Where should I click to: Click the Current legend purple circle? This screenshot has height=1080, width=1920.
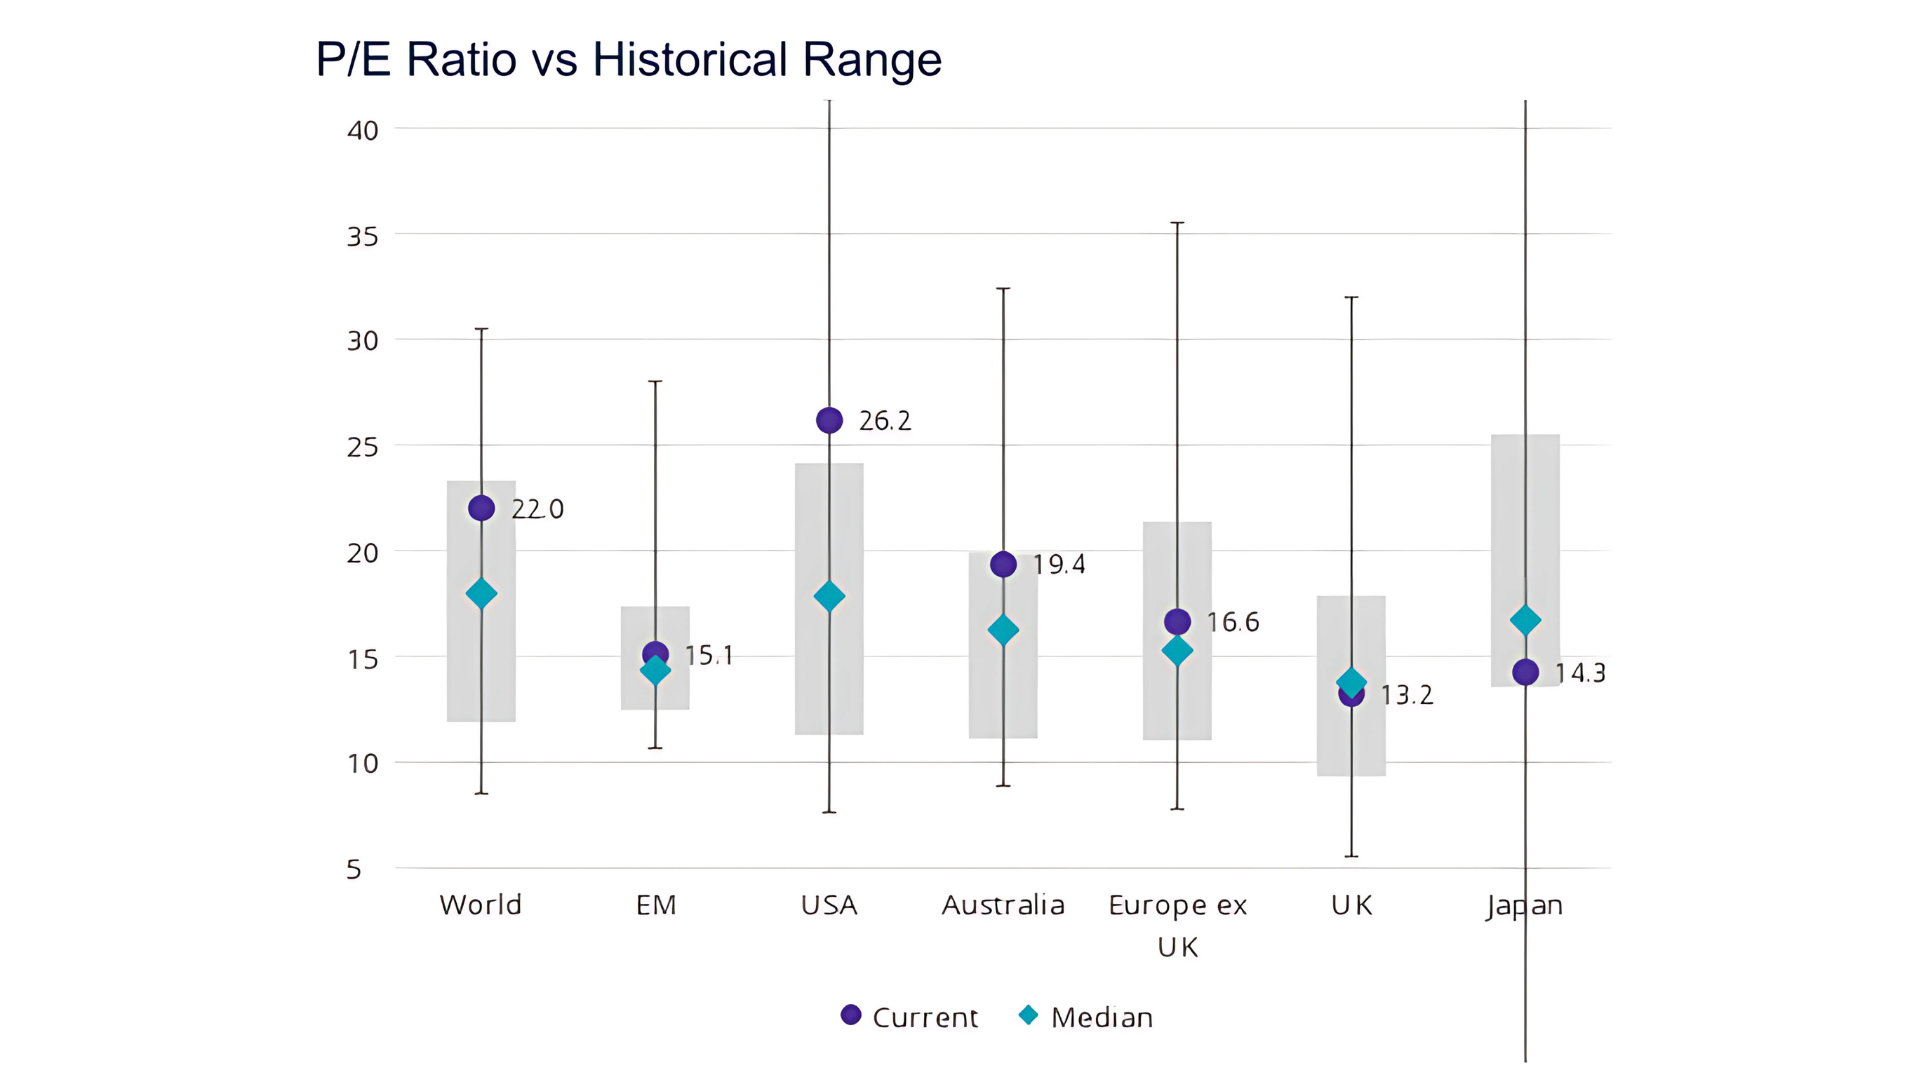(x=851, y=1015)
